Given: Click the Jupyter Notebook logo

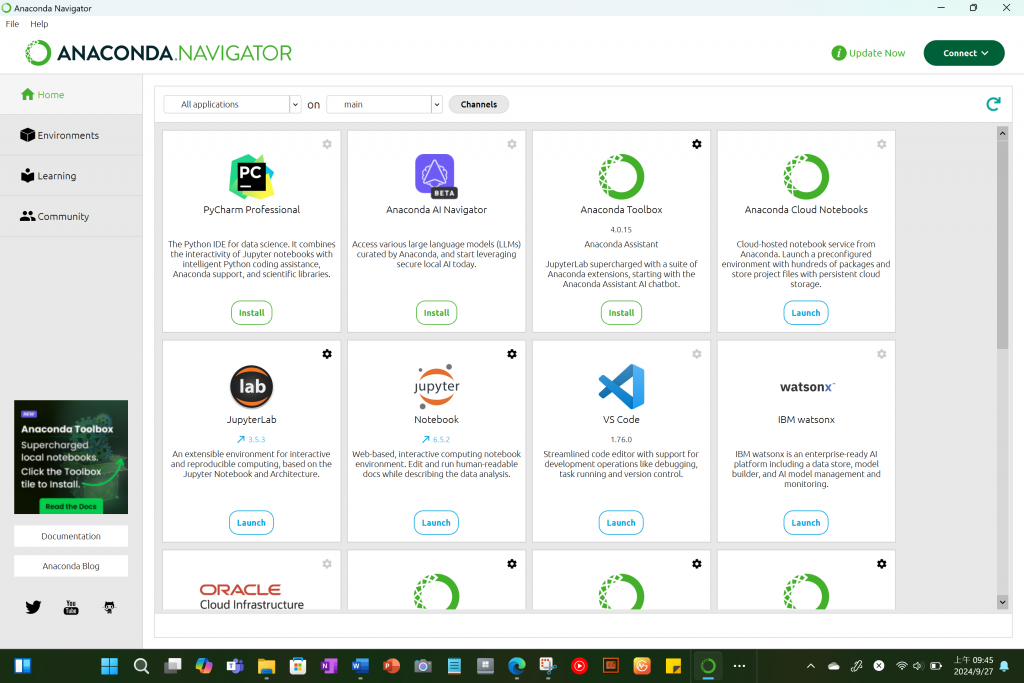Looking at the screenshot, I should pyautogui.click(x=436, y=387).
